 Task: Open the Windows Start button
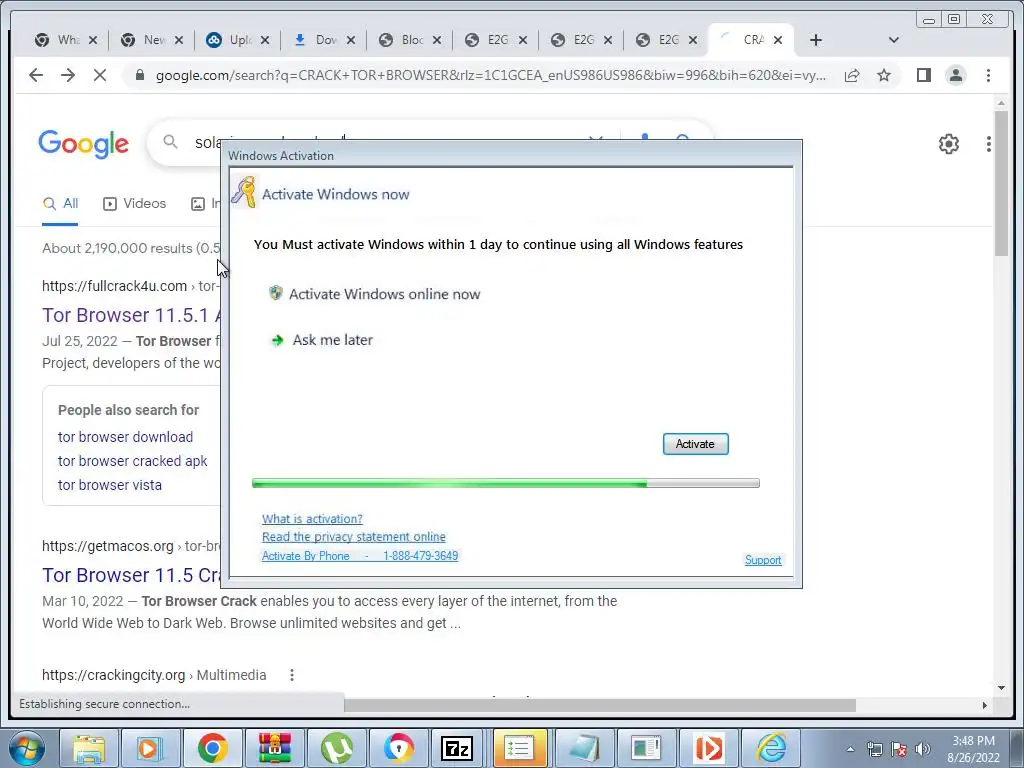25,748
